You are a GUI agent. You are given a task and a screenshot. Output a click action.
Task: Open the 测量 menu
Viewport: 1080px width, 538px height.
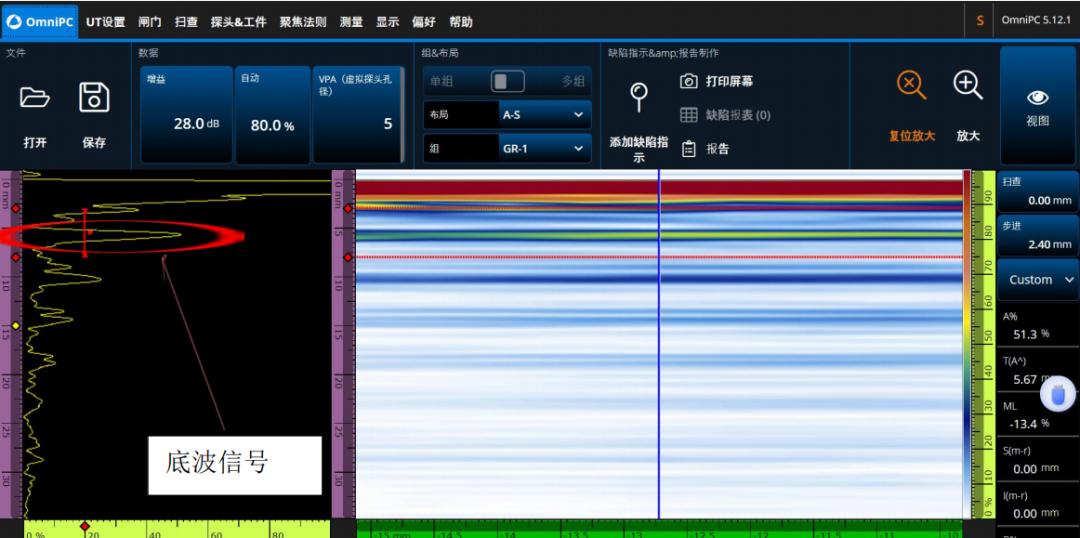click(x=351, y=22)
